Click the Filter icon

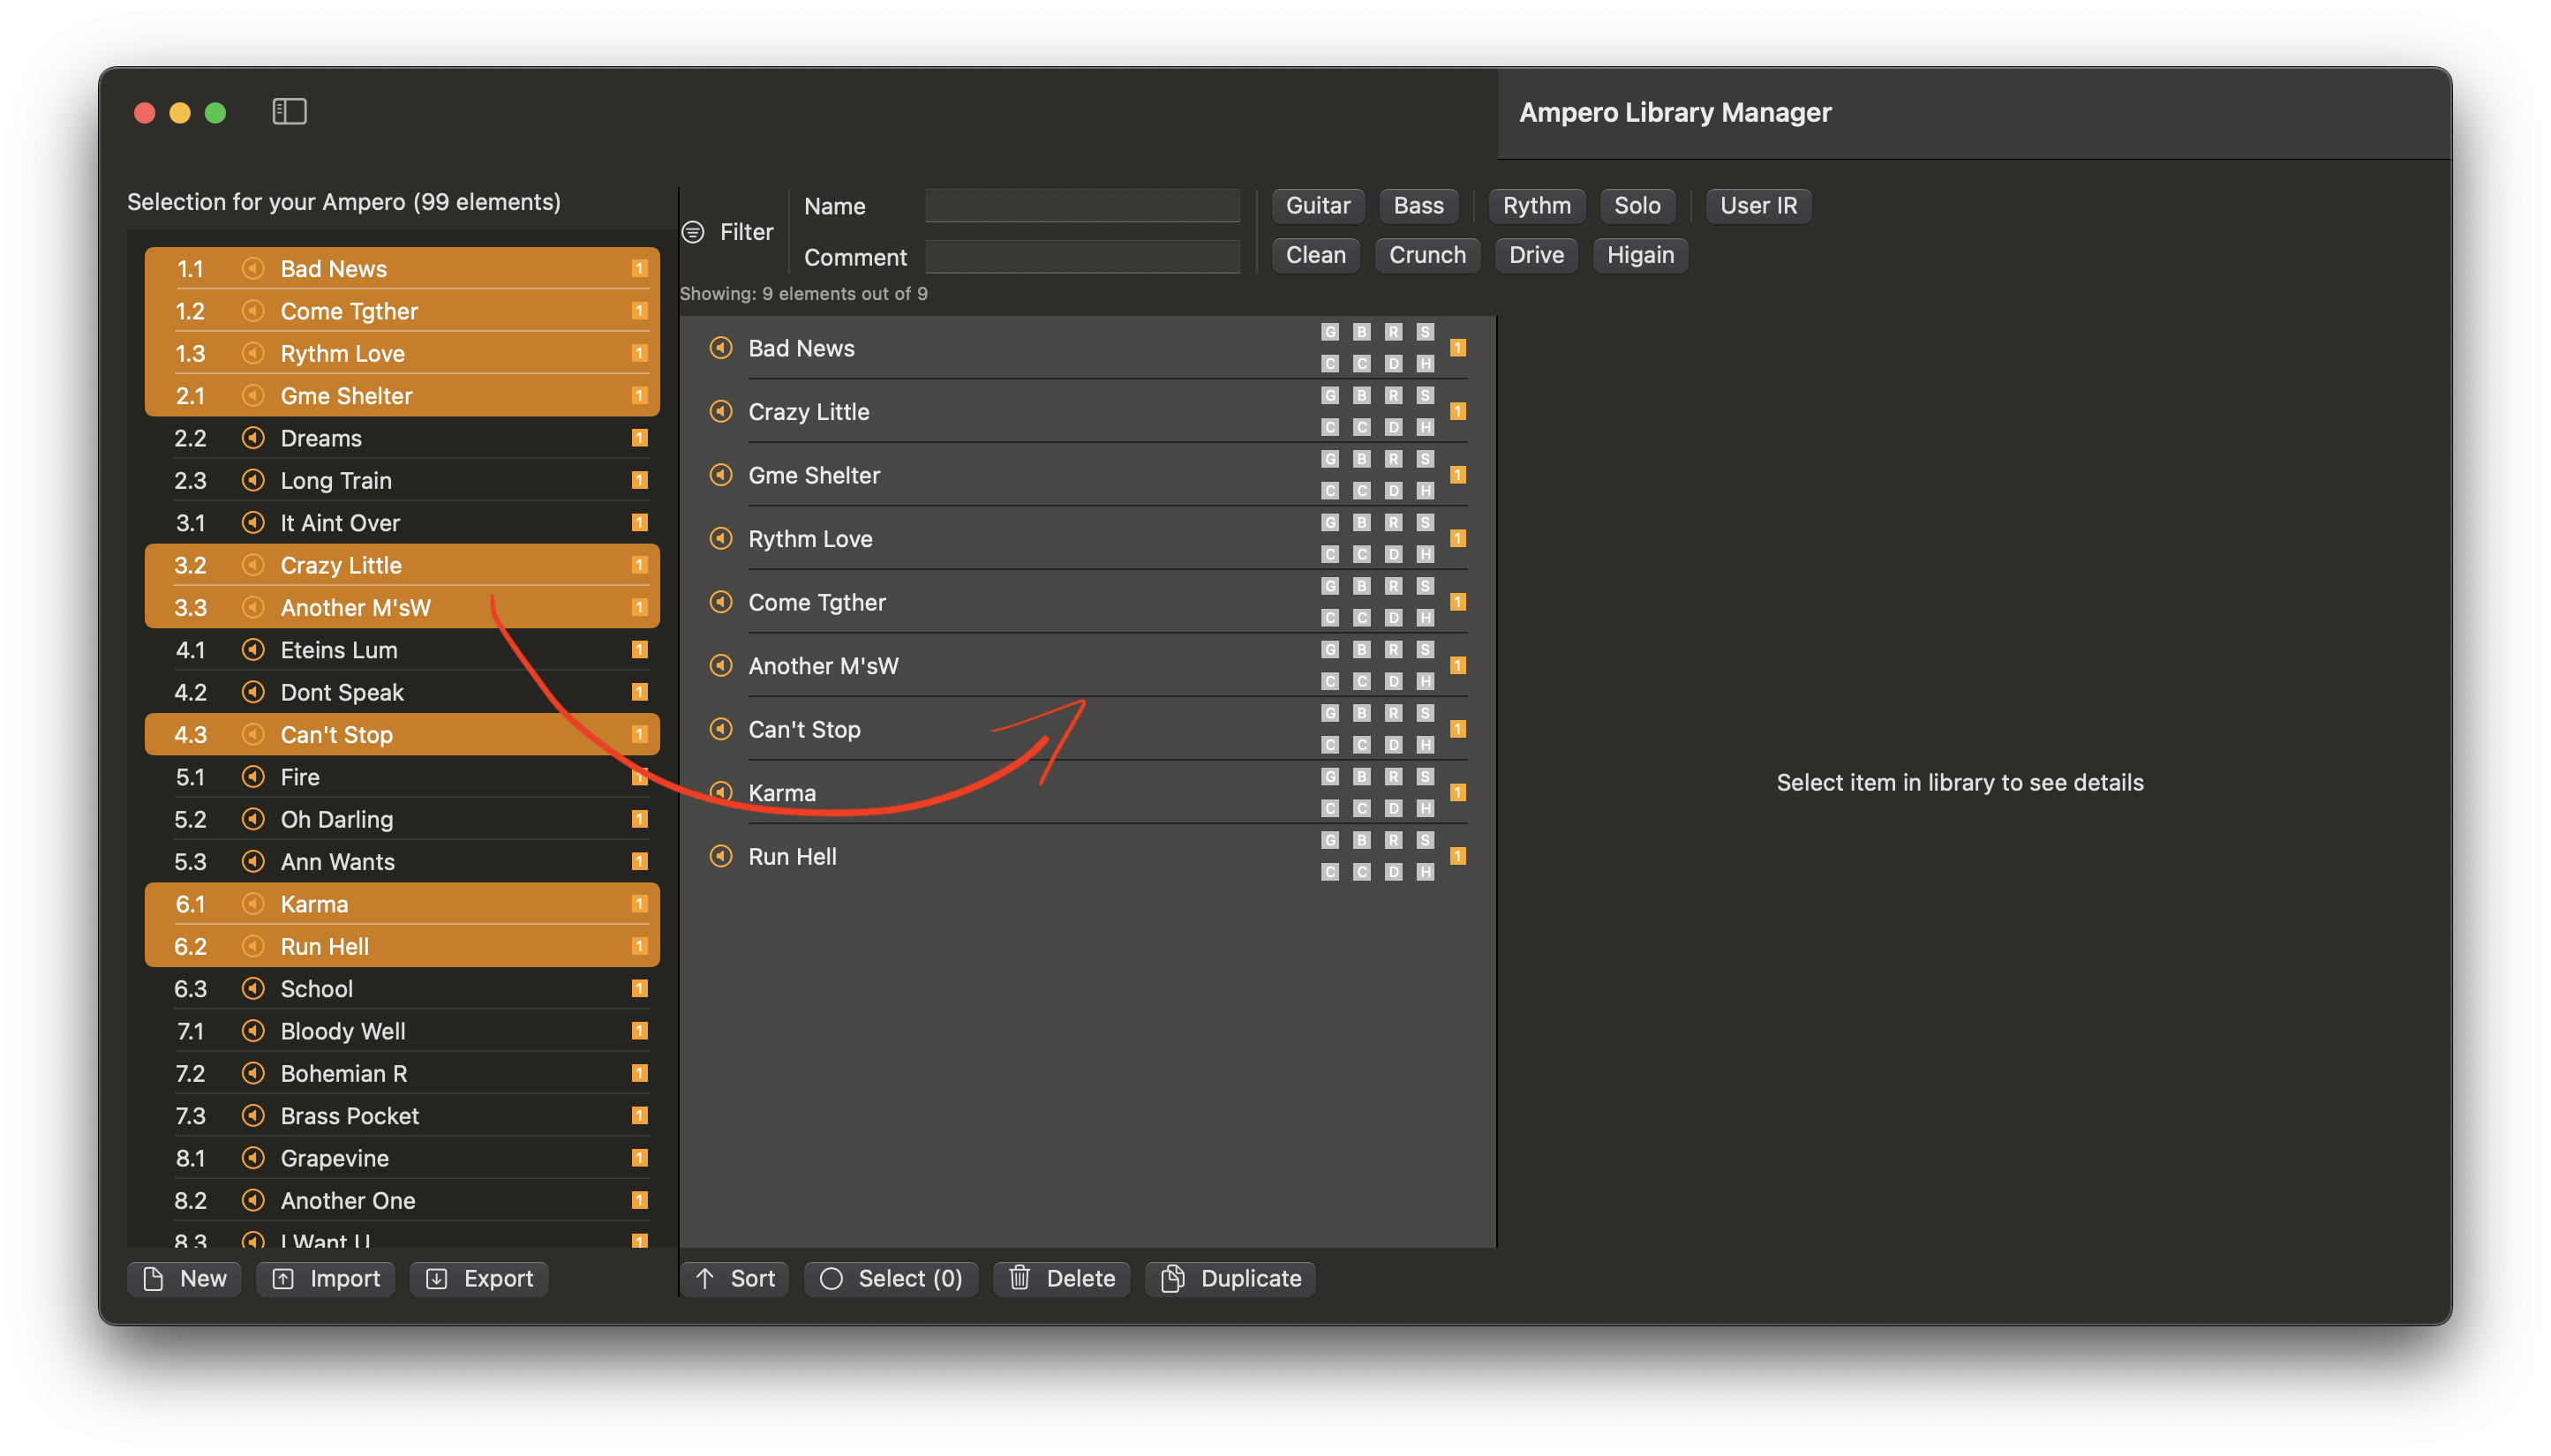pos(693,232)
